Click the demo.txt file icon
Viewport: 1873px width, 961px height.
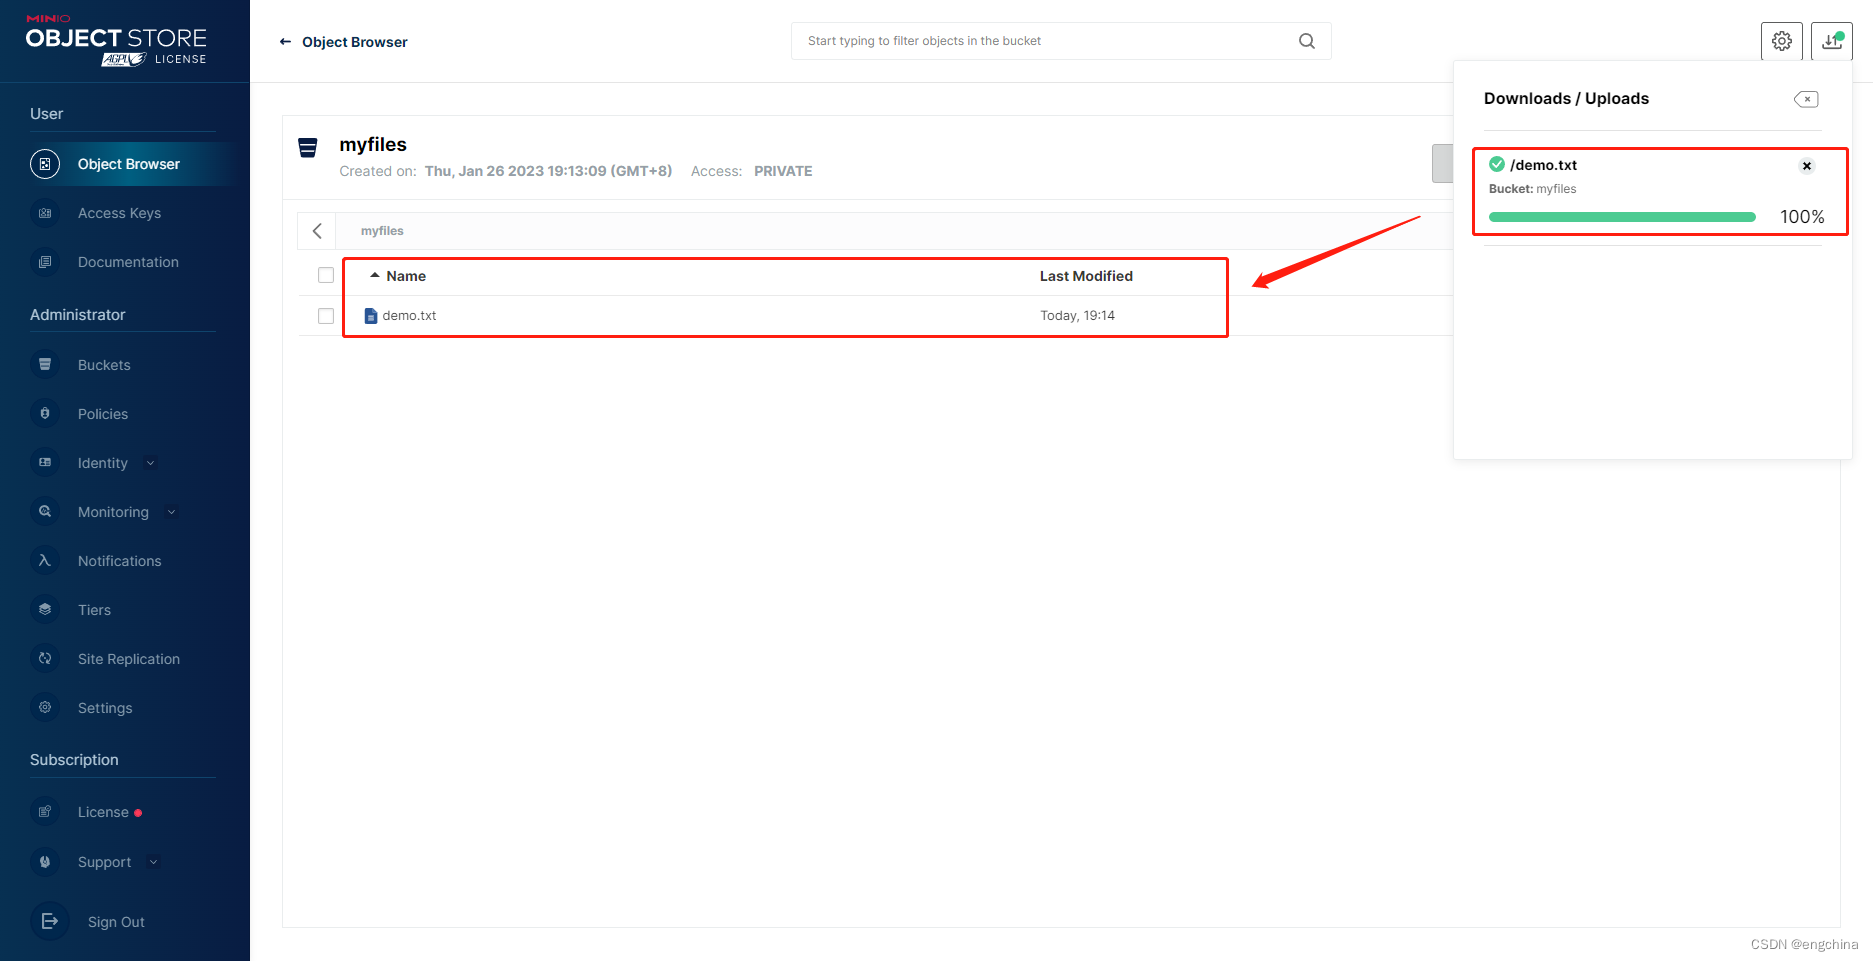(371, 316)
